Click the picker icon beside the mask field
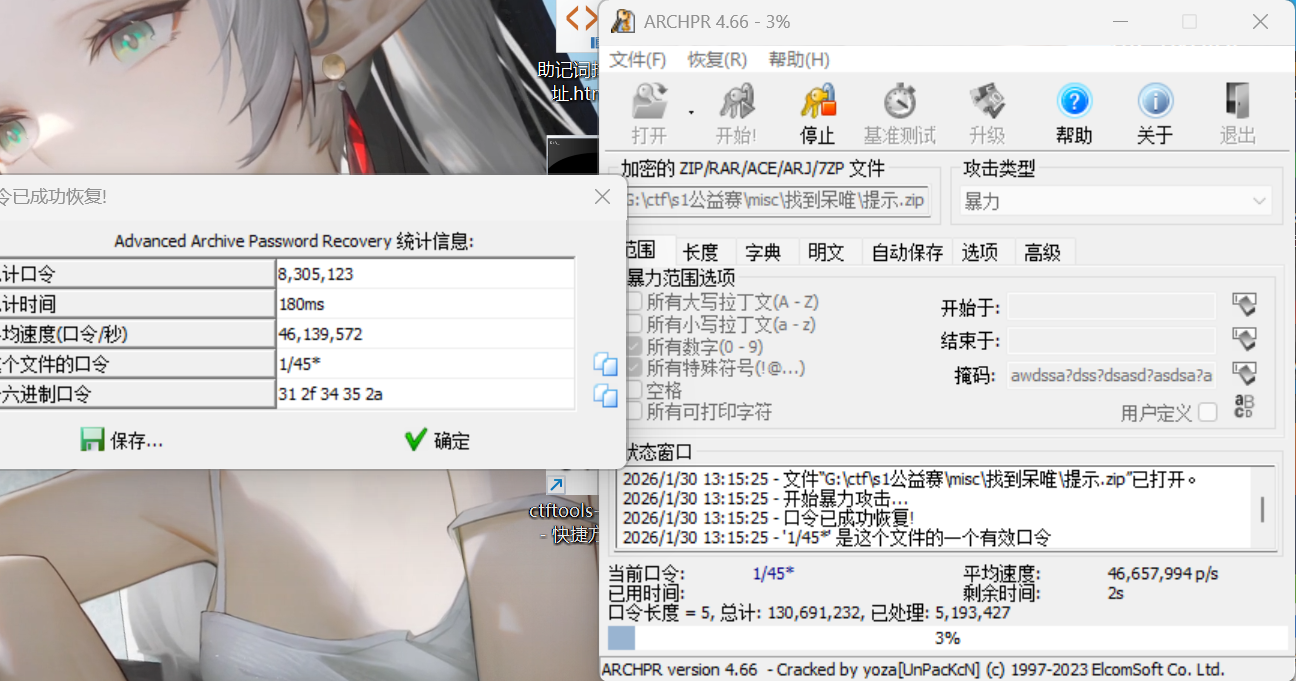1296x681 pixels. click(x=1243, y=375)
